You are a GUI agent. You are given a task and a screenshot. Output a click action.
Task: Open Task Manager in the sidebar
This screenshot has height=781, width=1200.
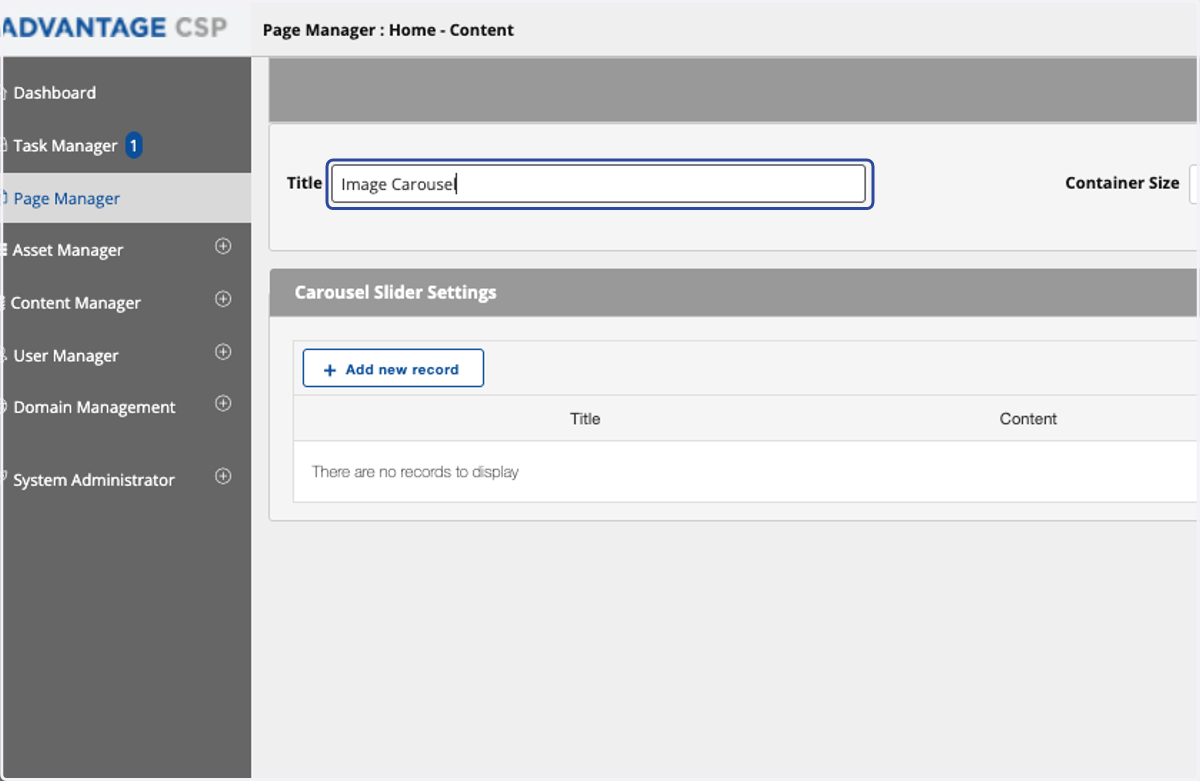pos(65,146)
